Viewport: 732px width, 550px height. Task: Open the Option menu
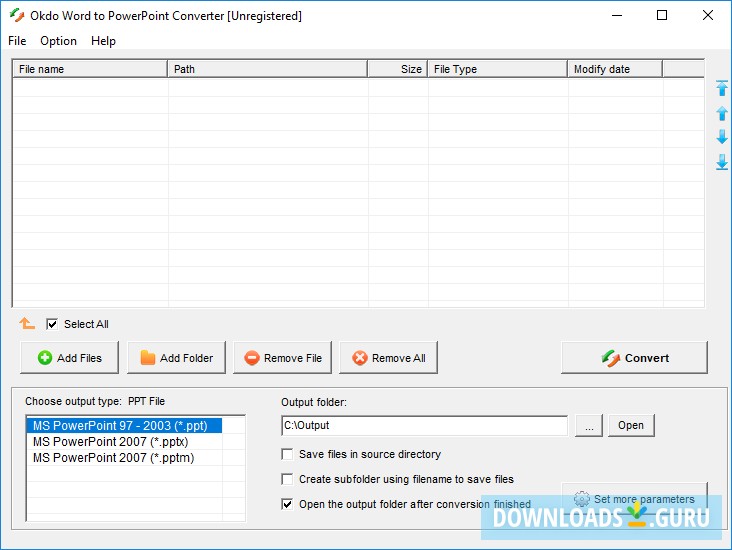point(58,41)
